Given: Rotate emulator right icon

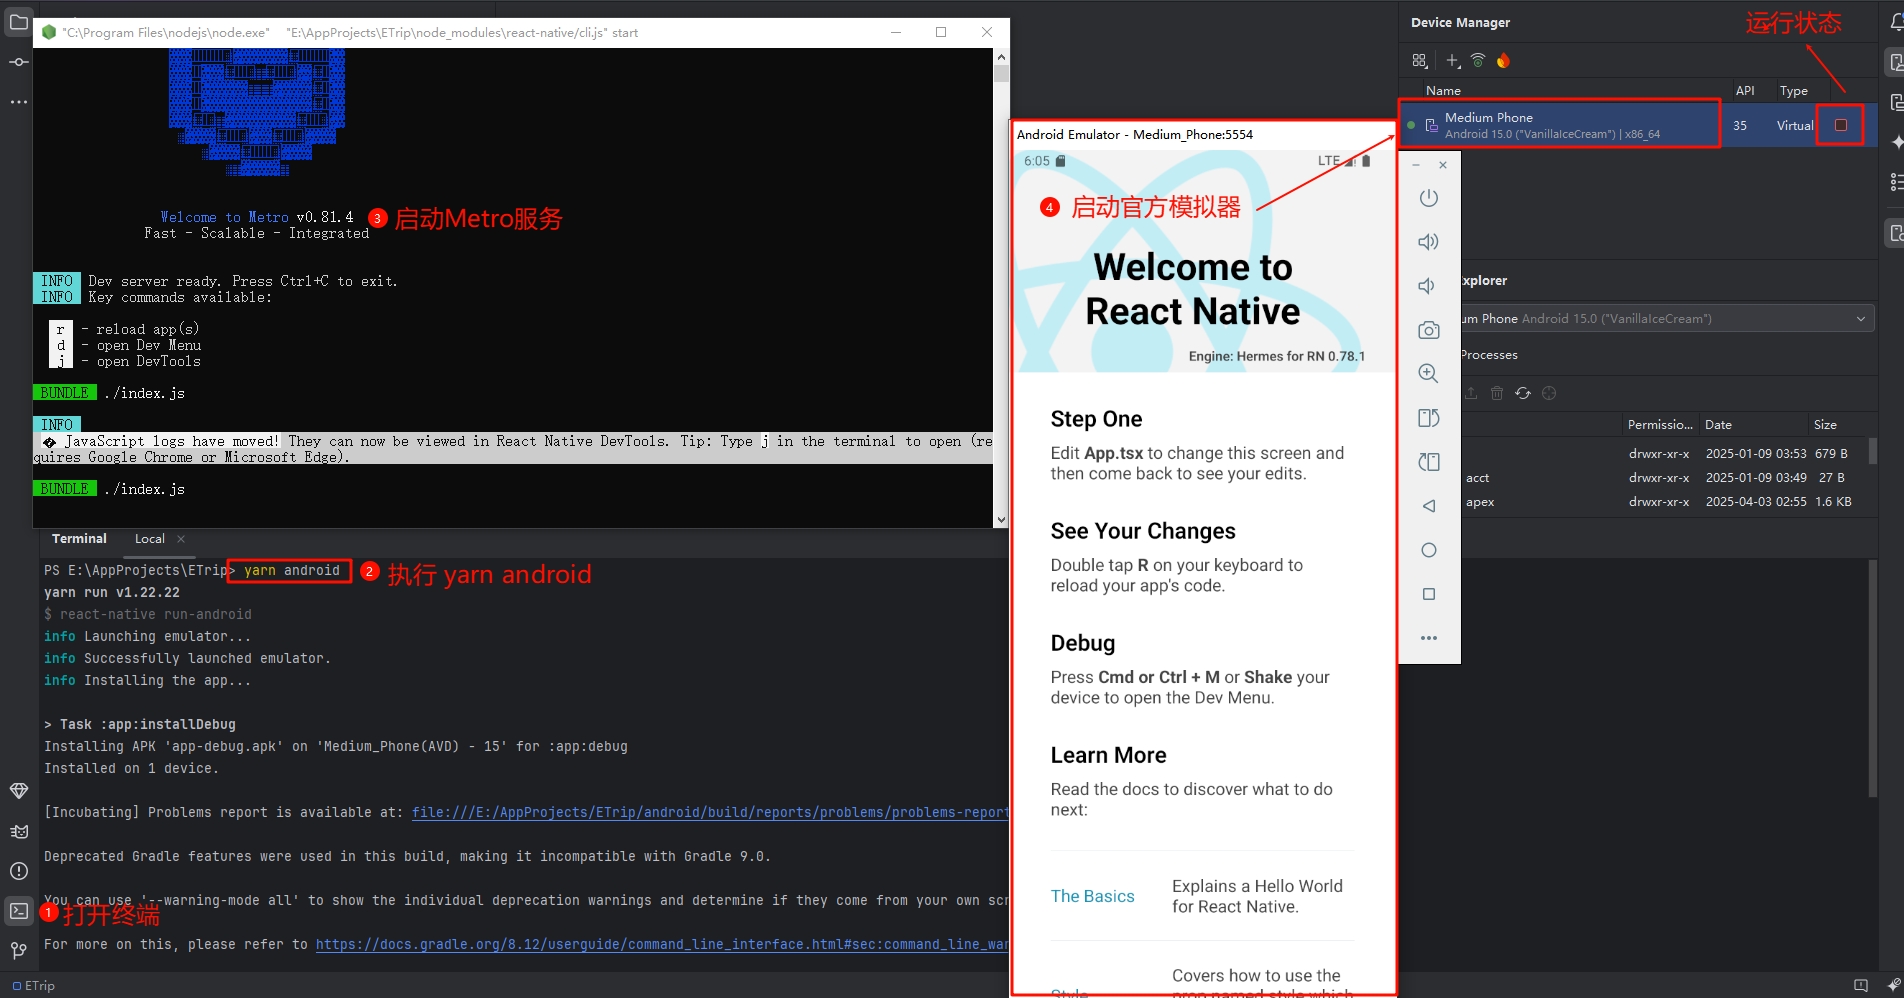Looking at the screenshot, I should click(1429, 462).
